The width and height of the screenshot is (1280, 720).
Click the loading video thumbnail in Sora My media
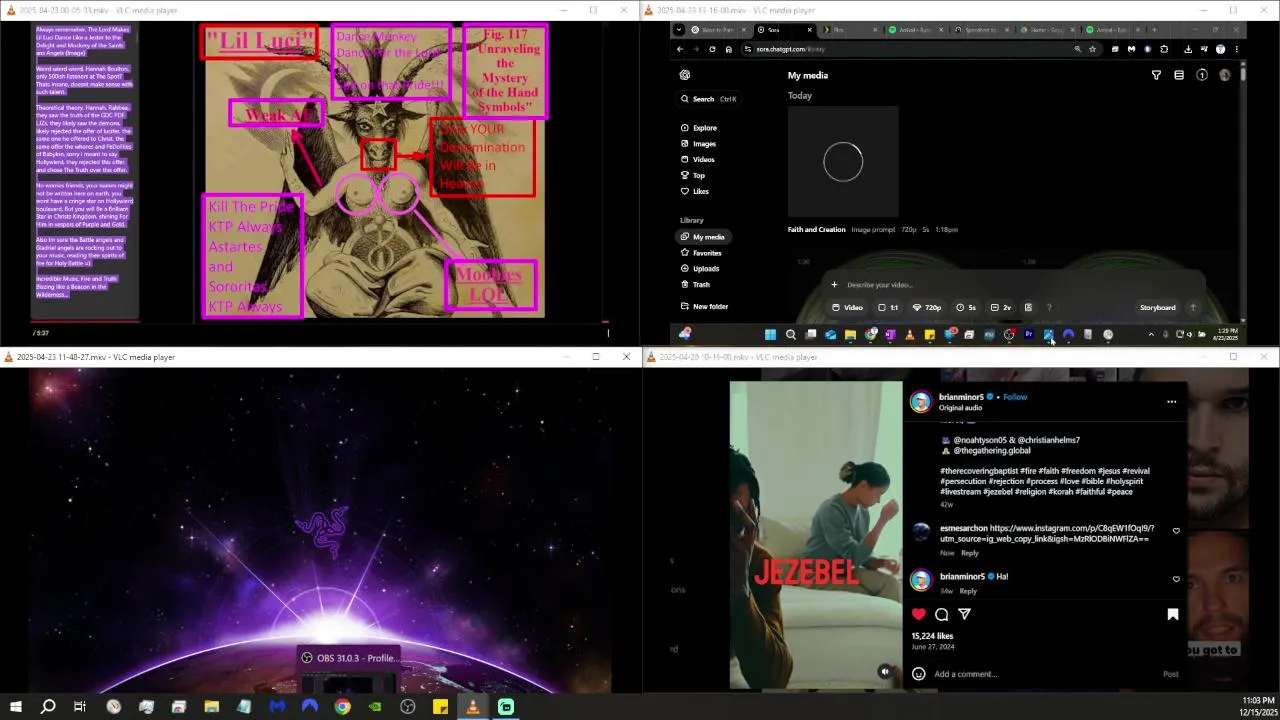(843, 162)
